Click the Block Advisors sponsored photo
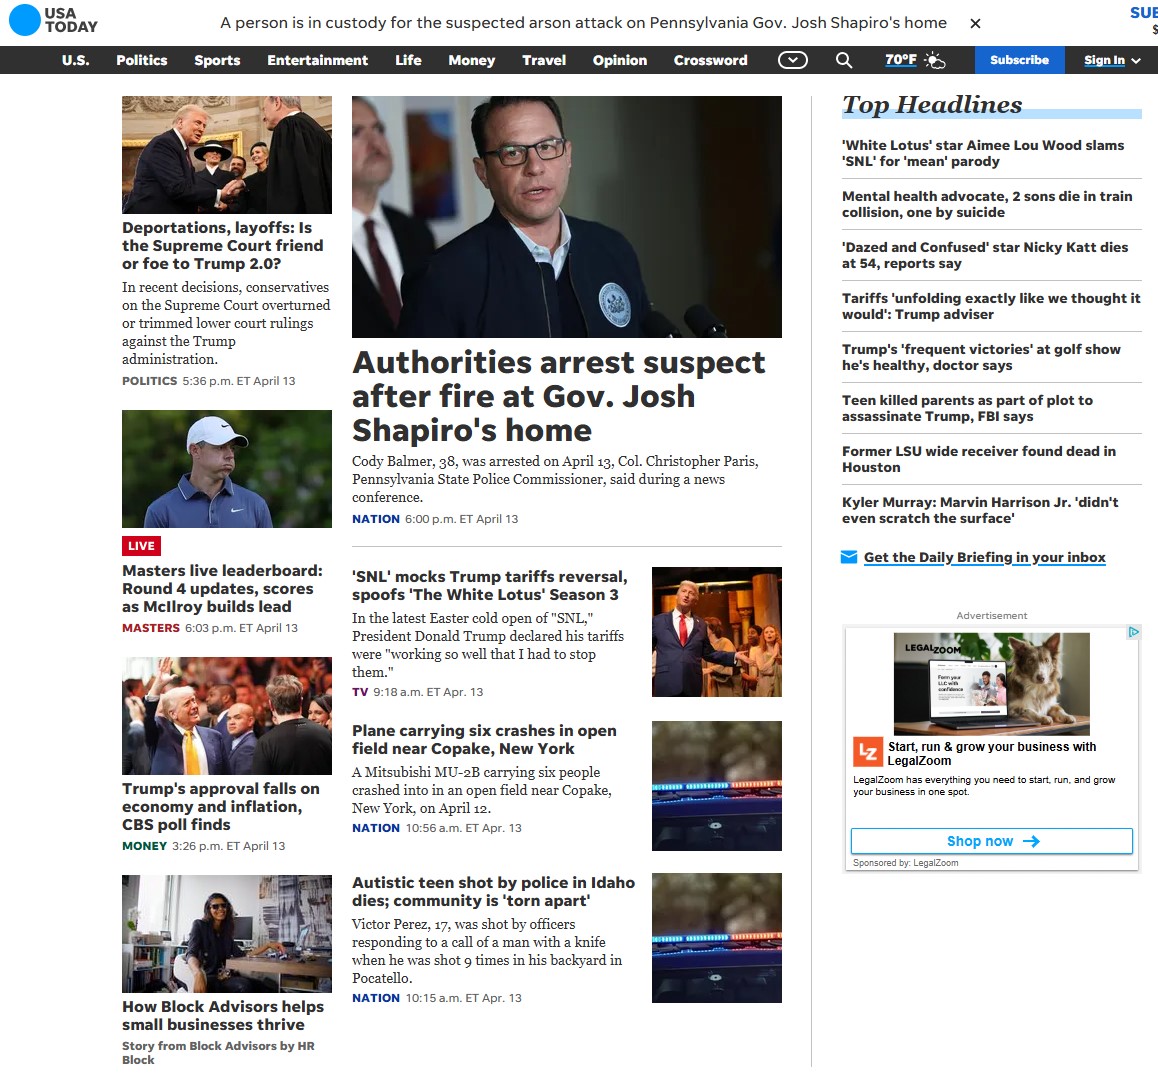The image size is (1158, 1082). point(227,934)
